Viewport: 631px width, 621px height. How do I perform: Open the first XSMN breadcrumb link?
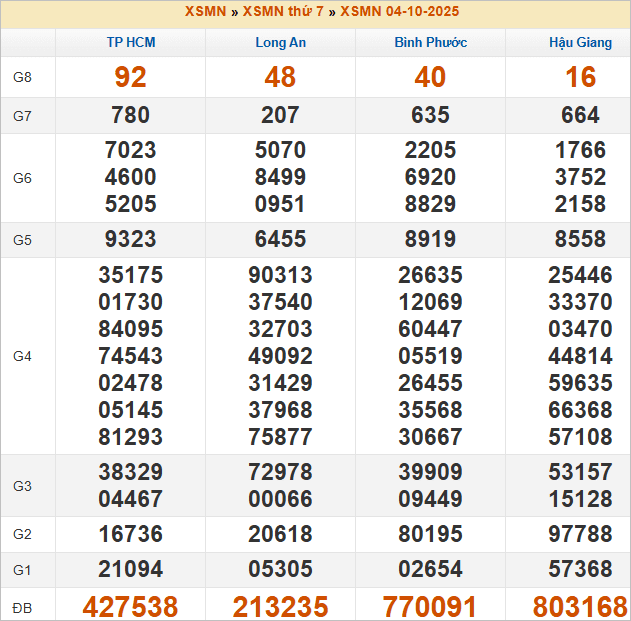pyautogui.click(x=205, y=12)
